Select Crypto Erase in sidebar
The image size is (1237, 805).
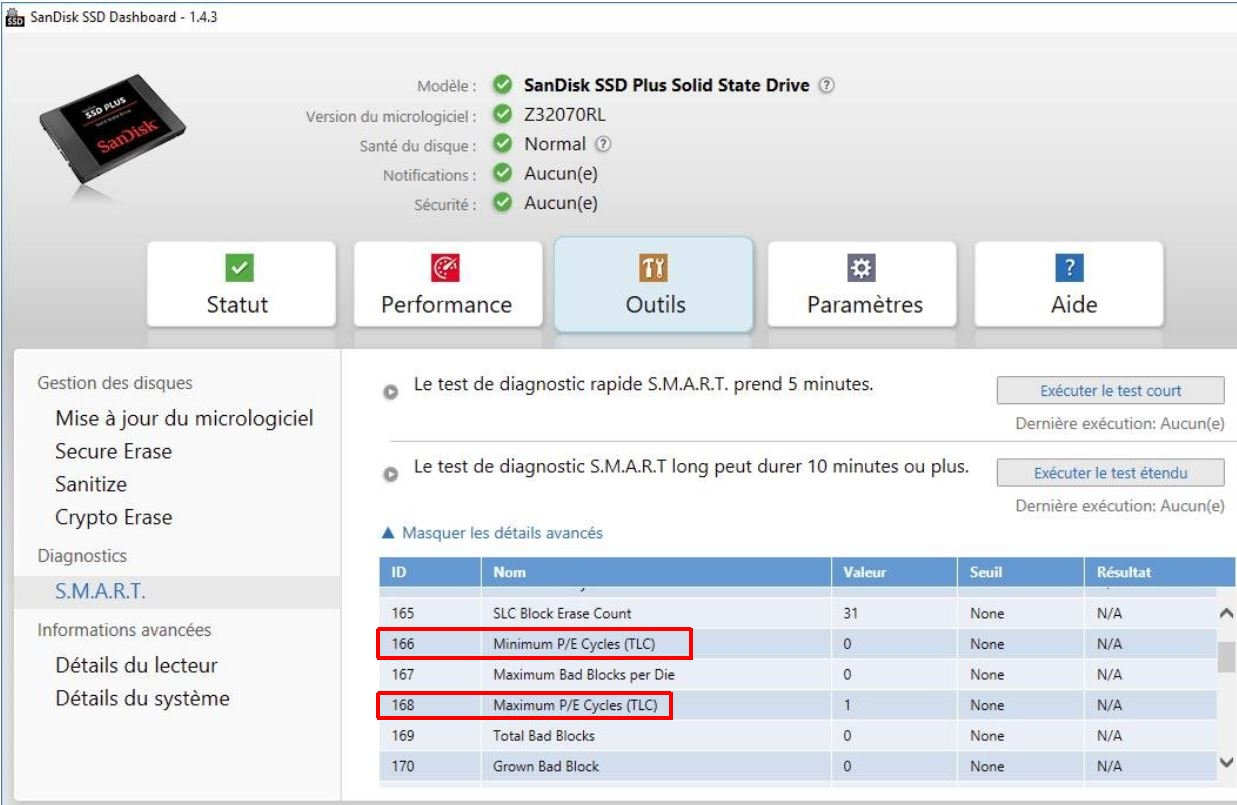[x=113, y=517]
